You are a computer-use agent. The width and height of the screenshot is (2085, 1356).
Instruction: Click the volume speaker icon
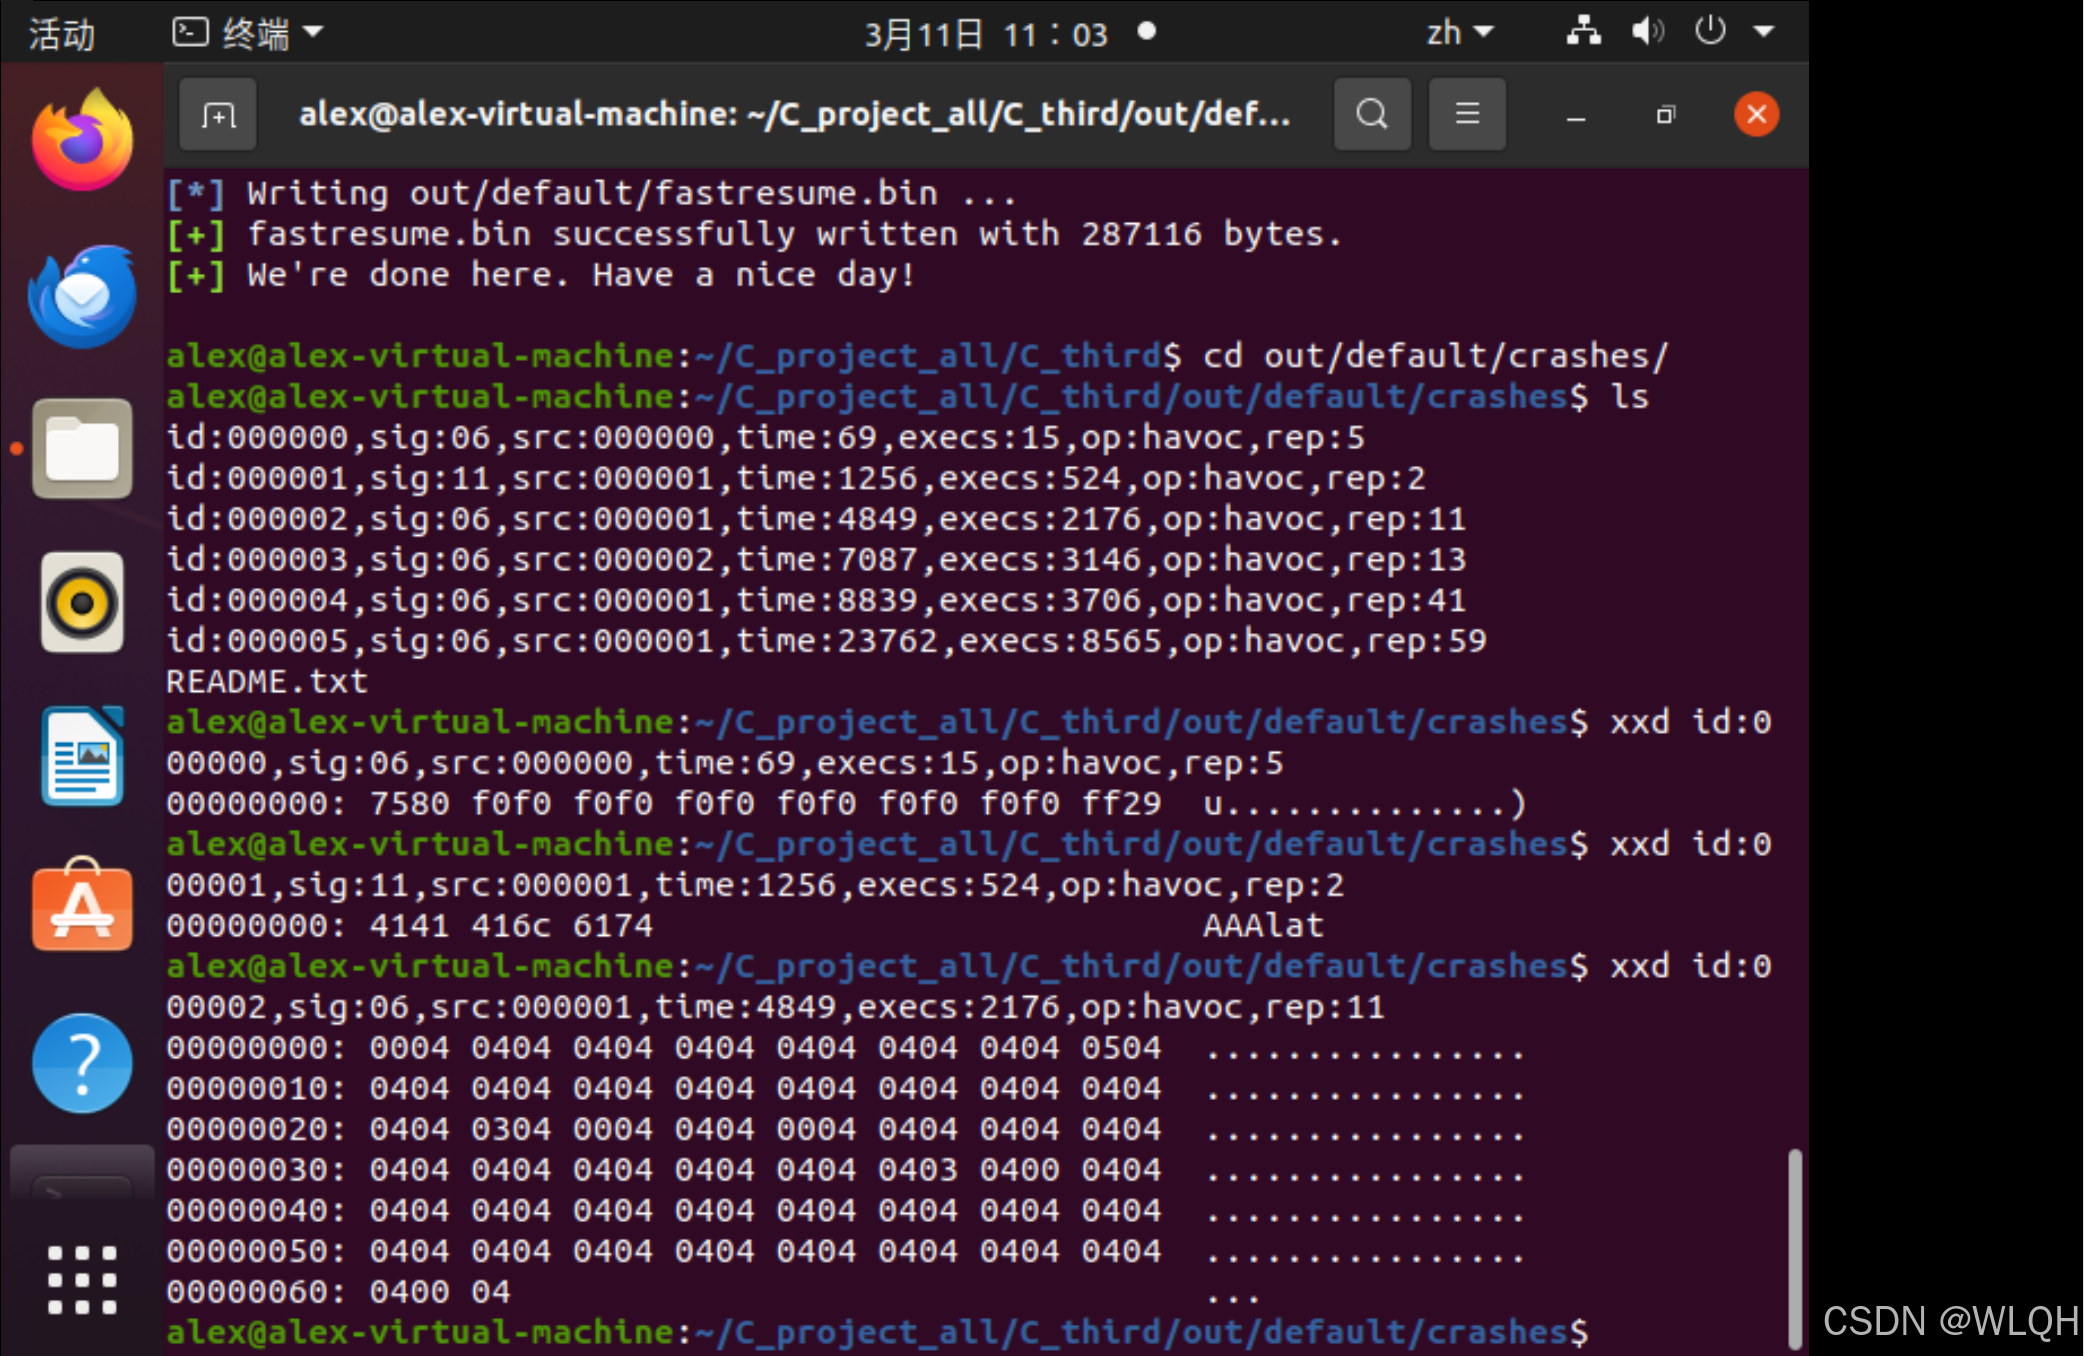click(1647, 31)
